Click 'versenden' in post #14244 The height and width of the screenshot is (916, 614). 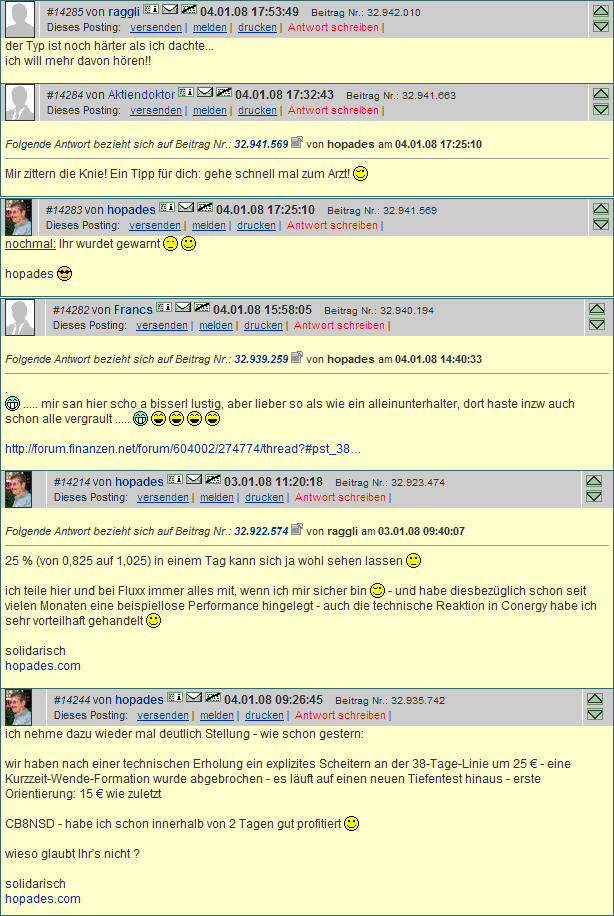tap(162, 716)
